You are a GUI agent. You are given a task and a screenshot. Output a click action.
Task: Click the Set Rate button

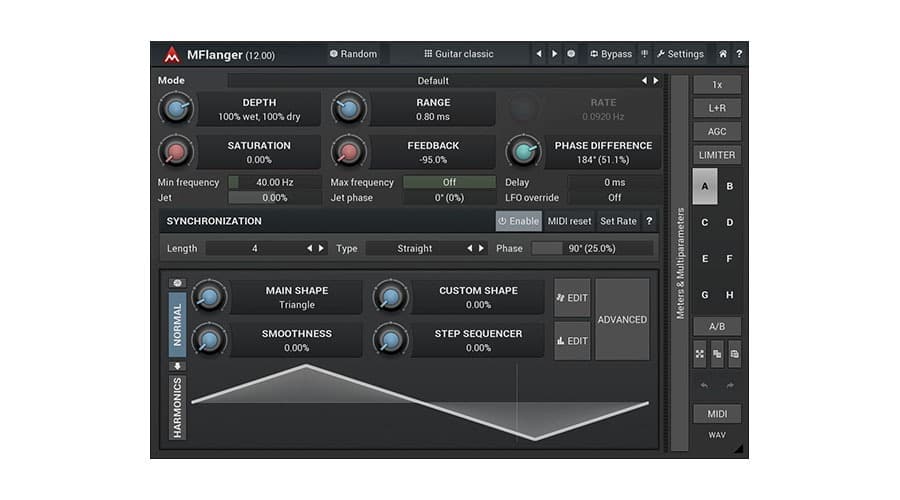click(x=618, y=221)
